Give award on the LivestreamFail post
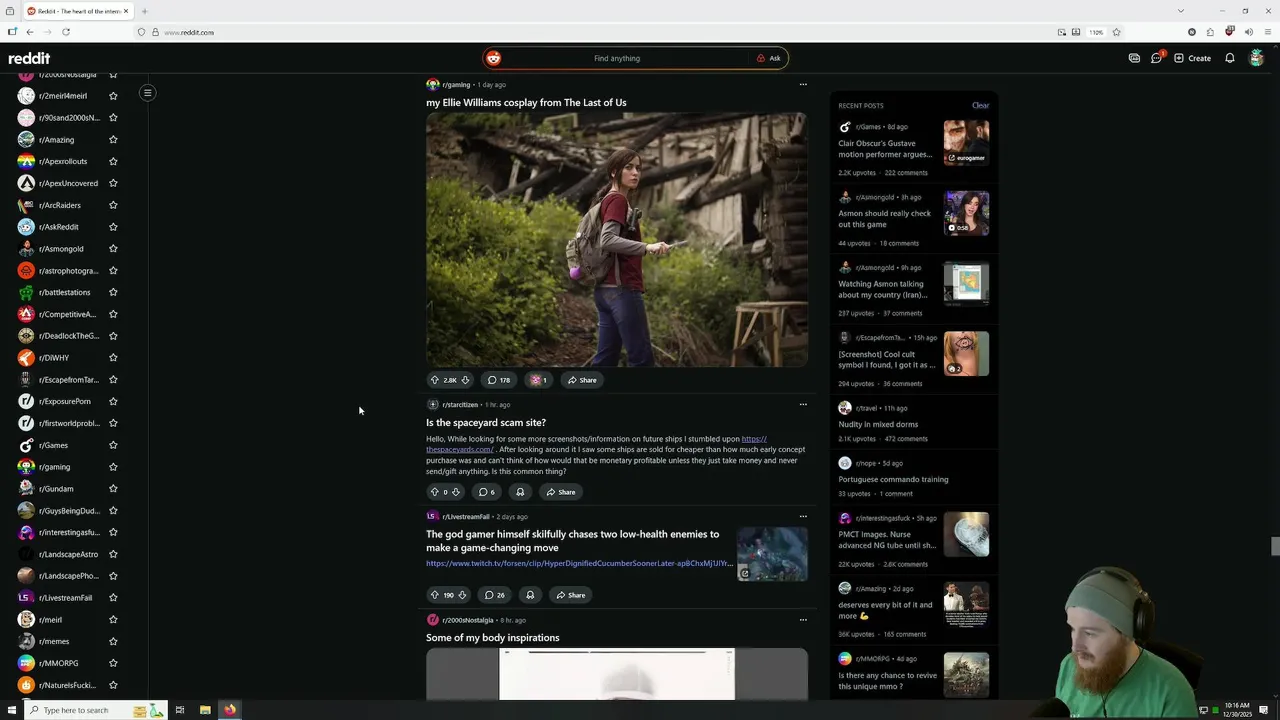 (530, 595)
